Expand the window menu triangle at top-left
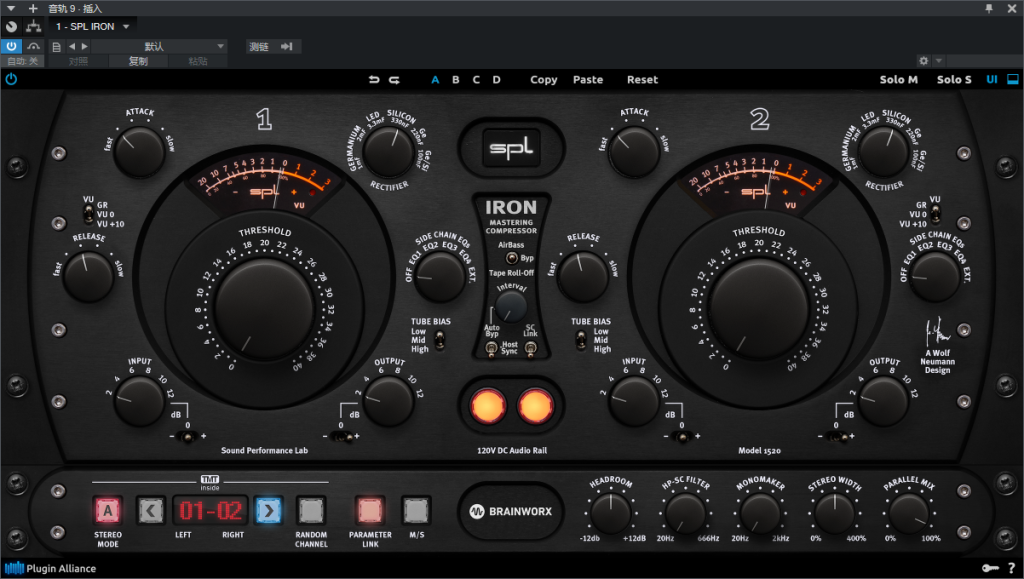The image size is (1024, 579). (11, 8)
